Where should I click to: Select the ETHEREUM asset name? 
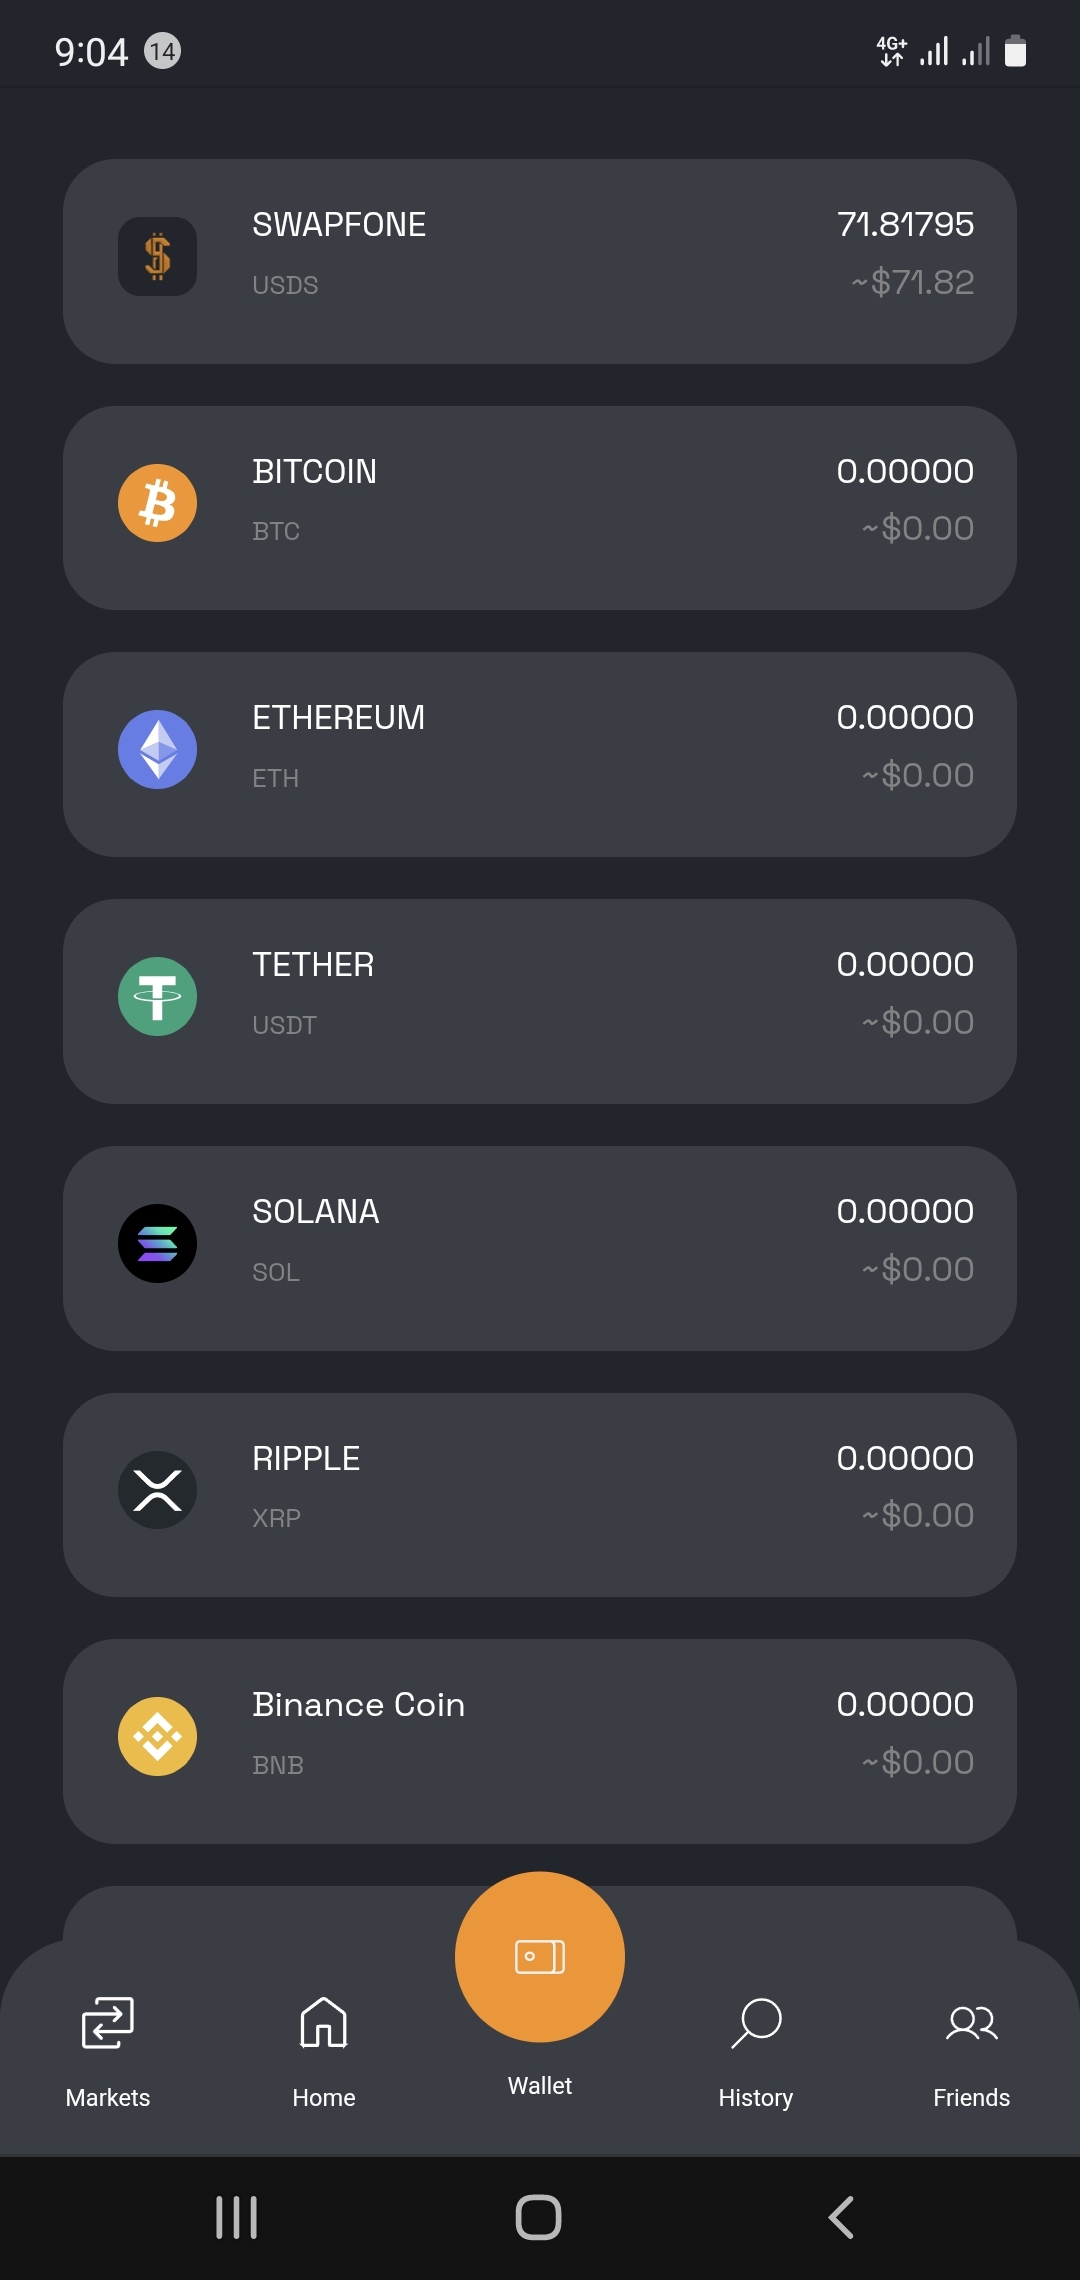click(338, 718)
